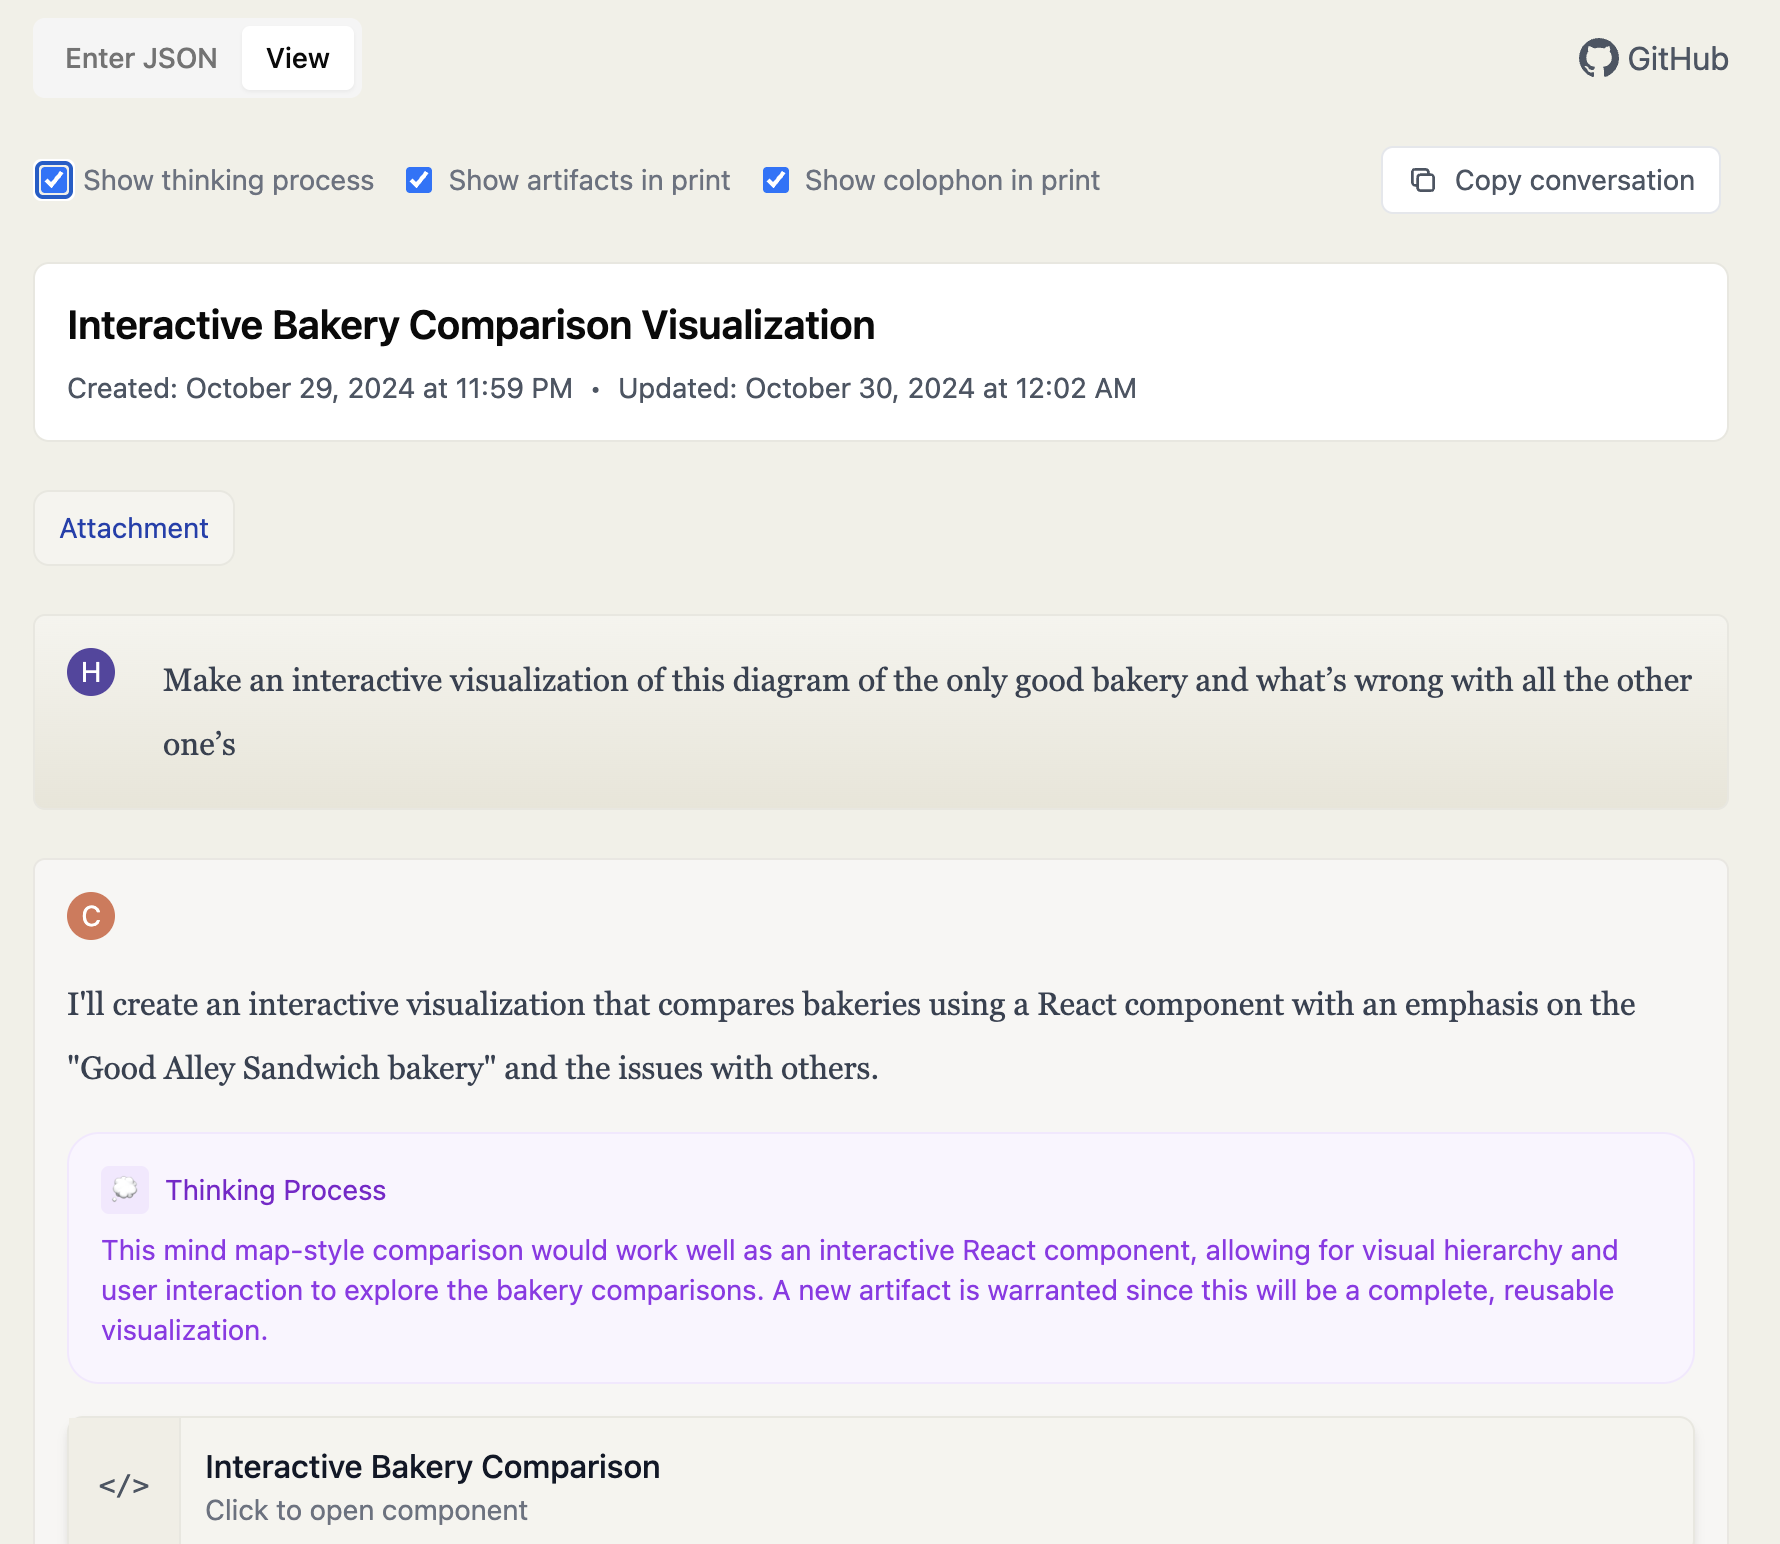Click the 'Show colophon in print' label text
Image resolution: width=1780 pixels, height=1544 pixels.
952,180
